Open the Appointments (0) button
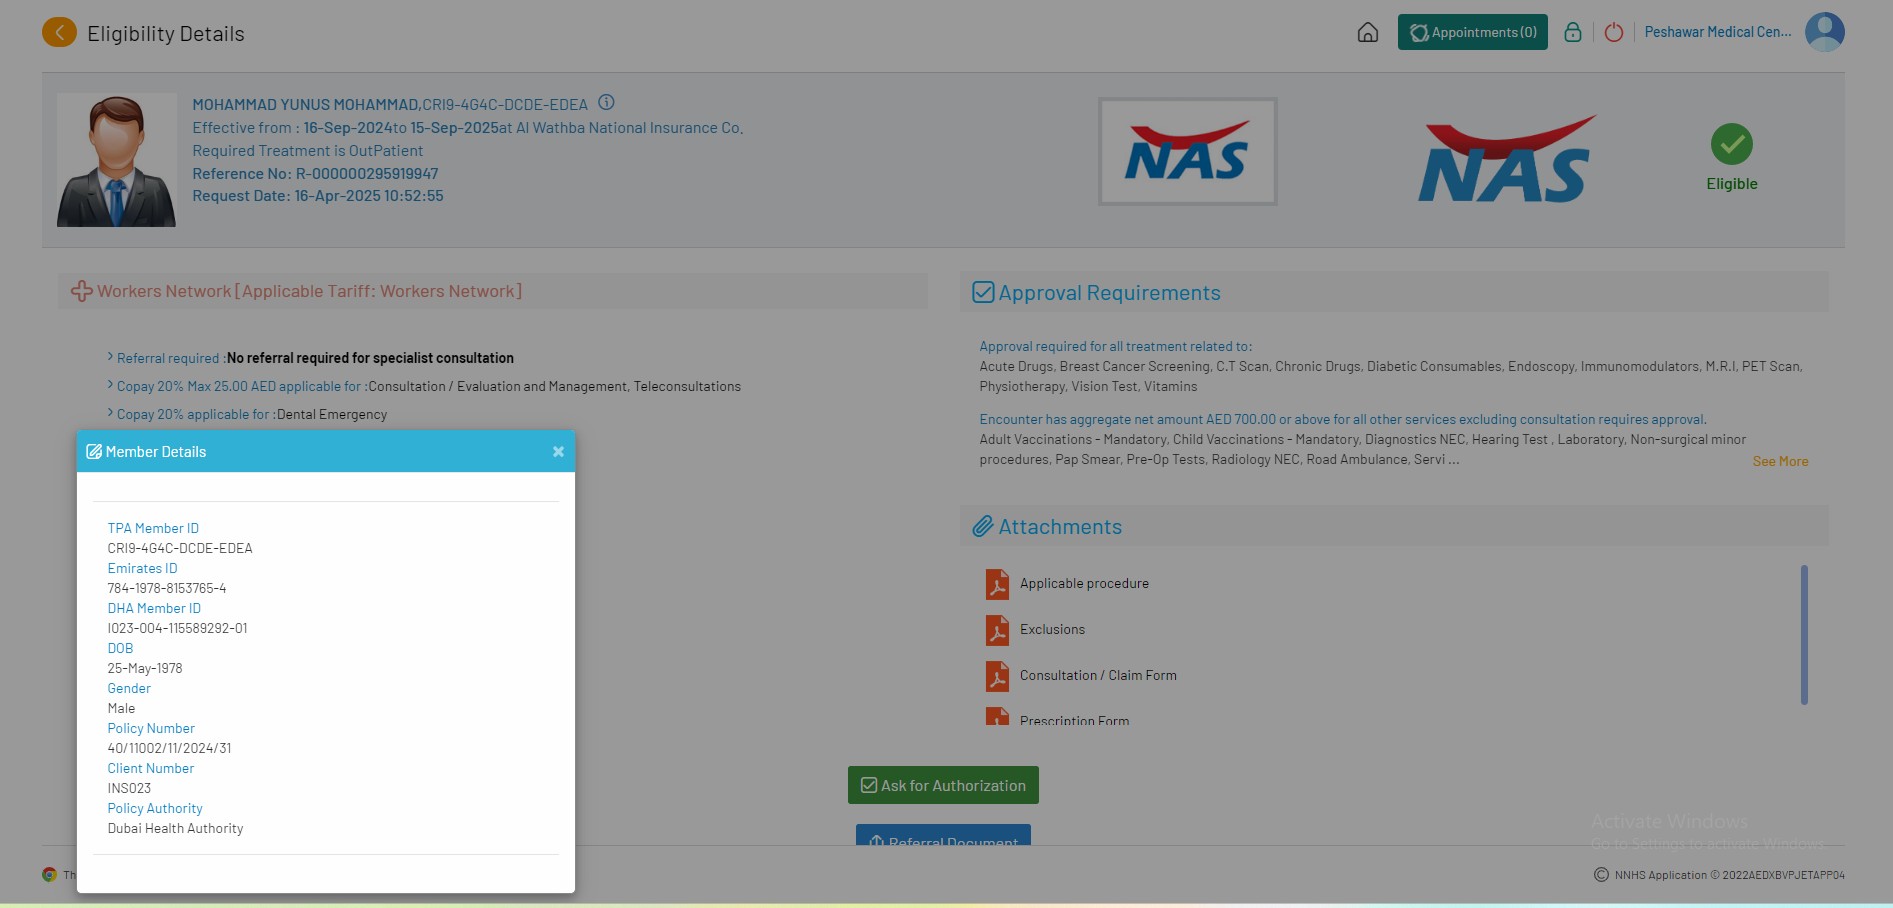 point(1473,32)
